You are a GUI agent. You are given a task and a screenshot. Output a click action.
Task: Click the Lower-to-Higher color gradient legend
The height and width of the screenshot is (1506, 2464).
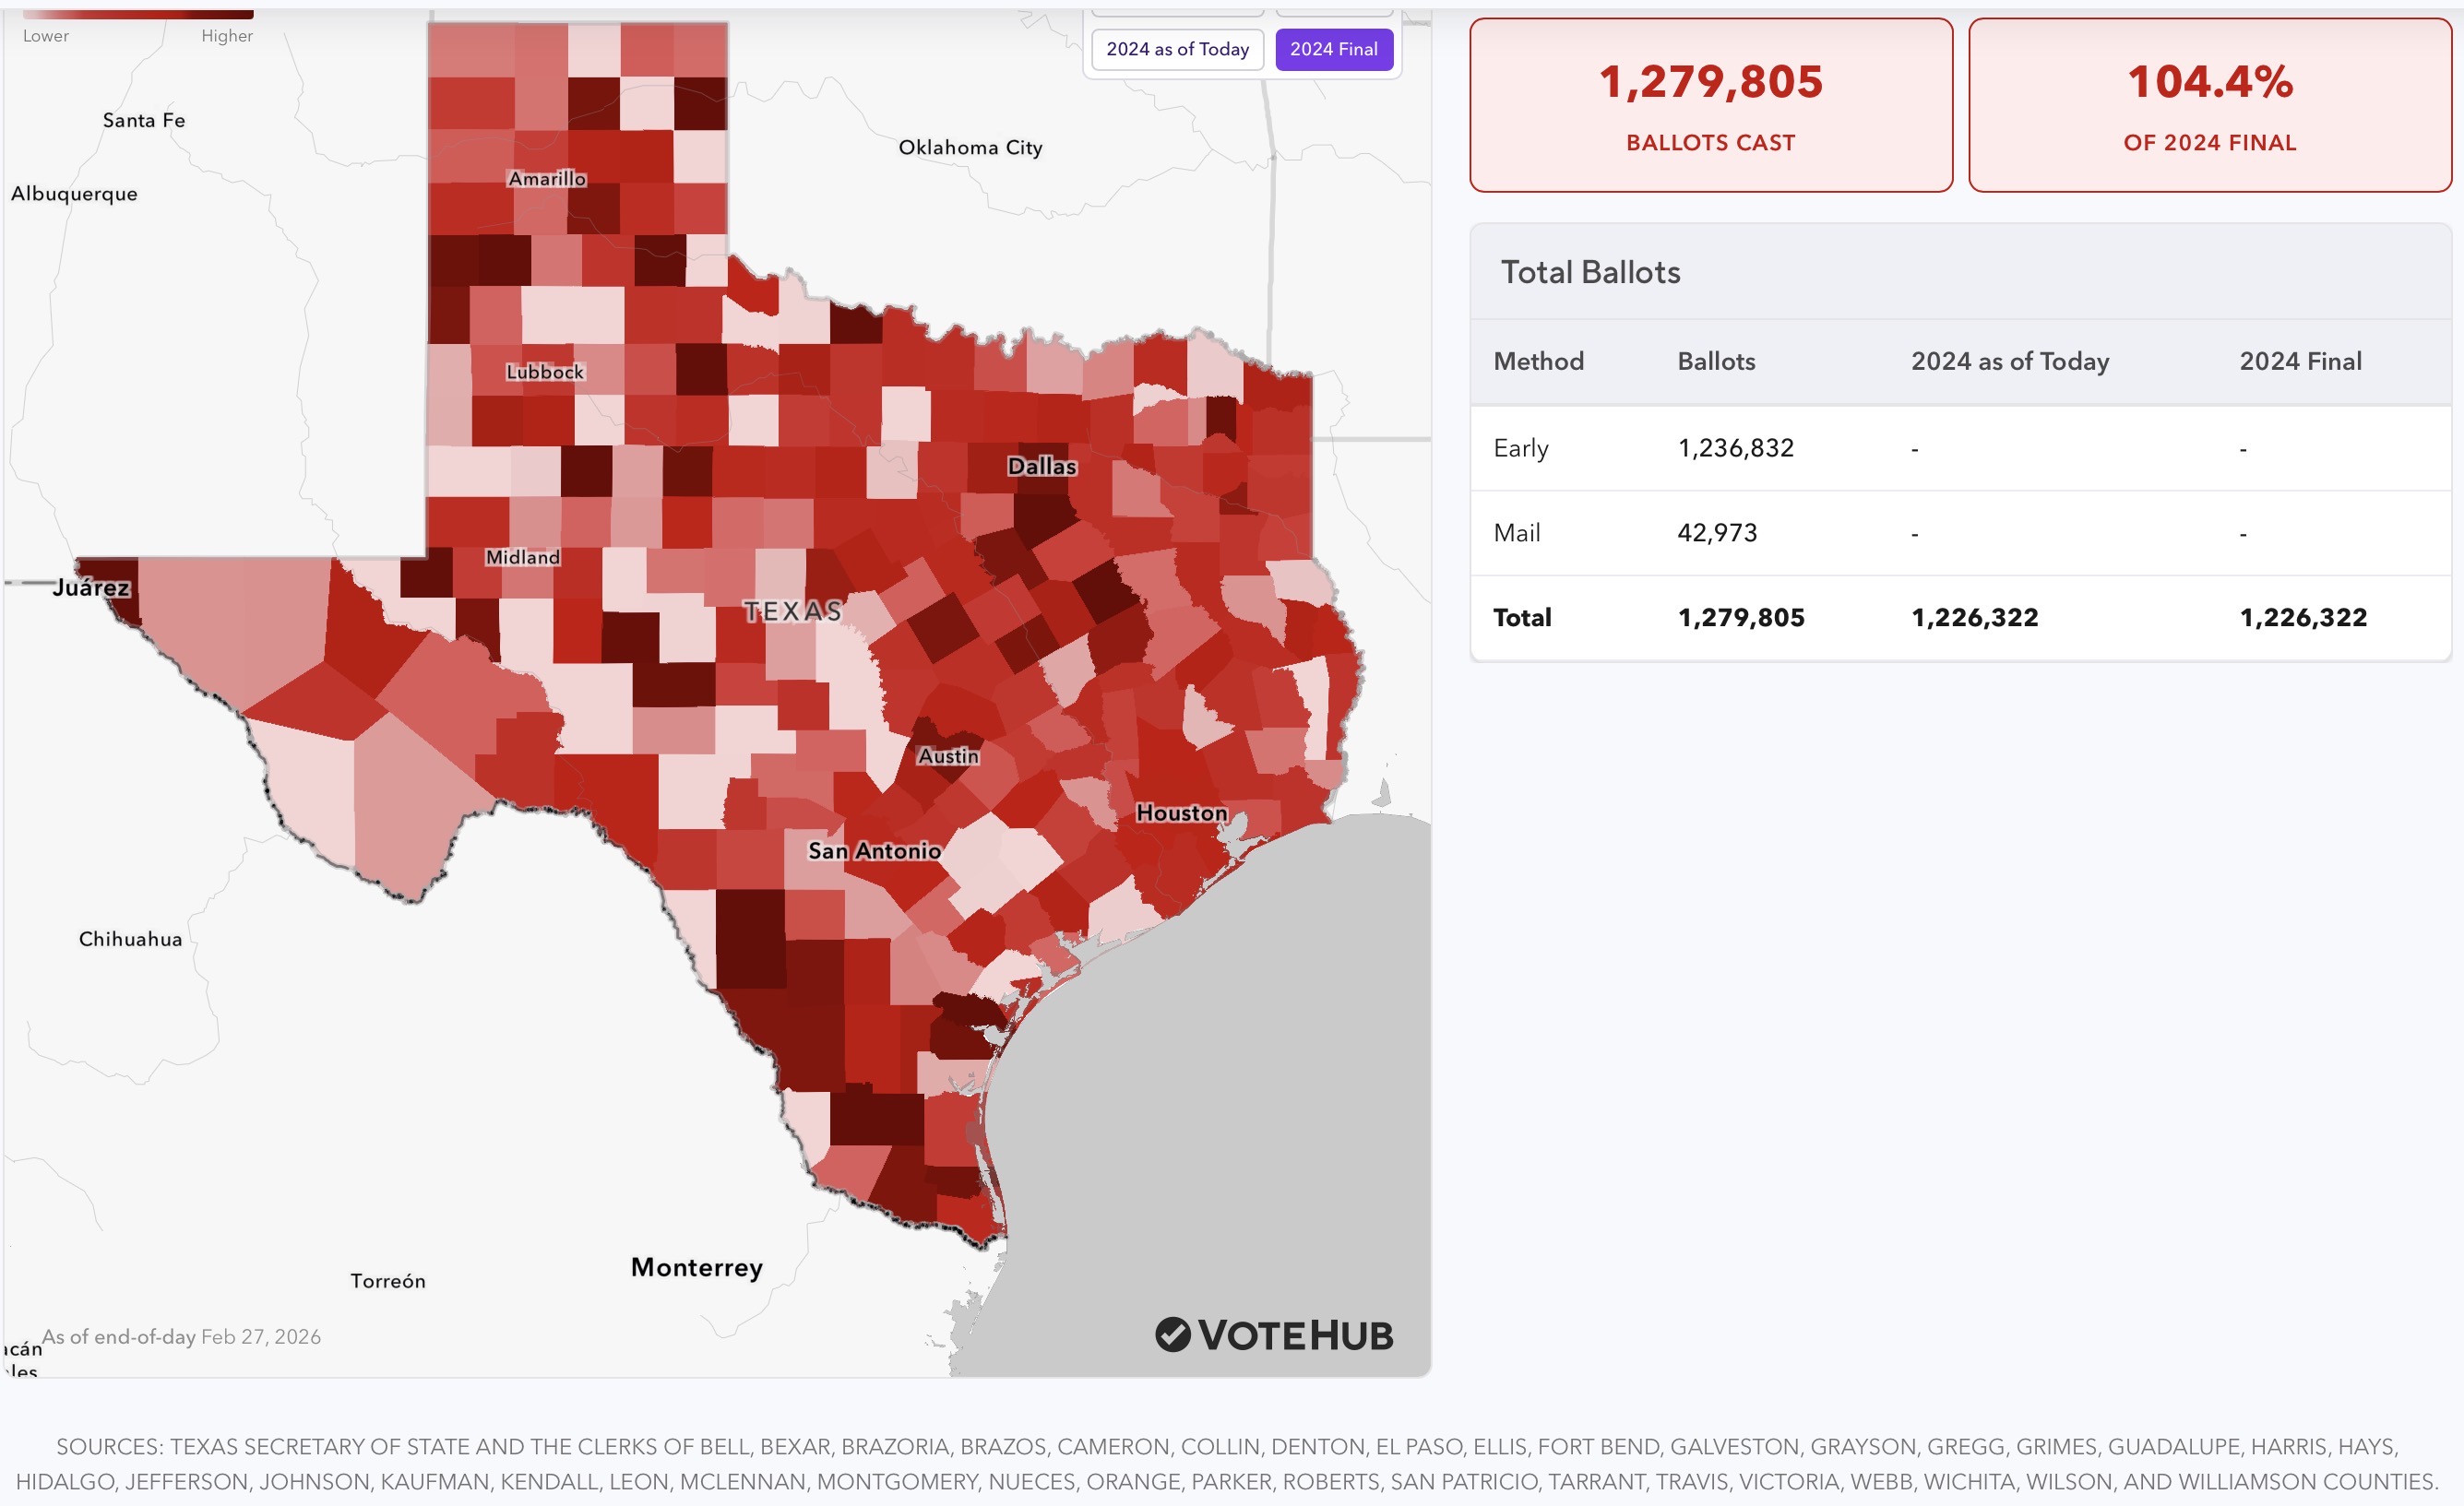coord(138,15)
